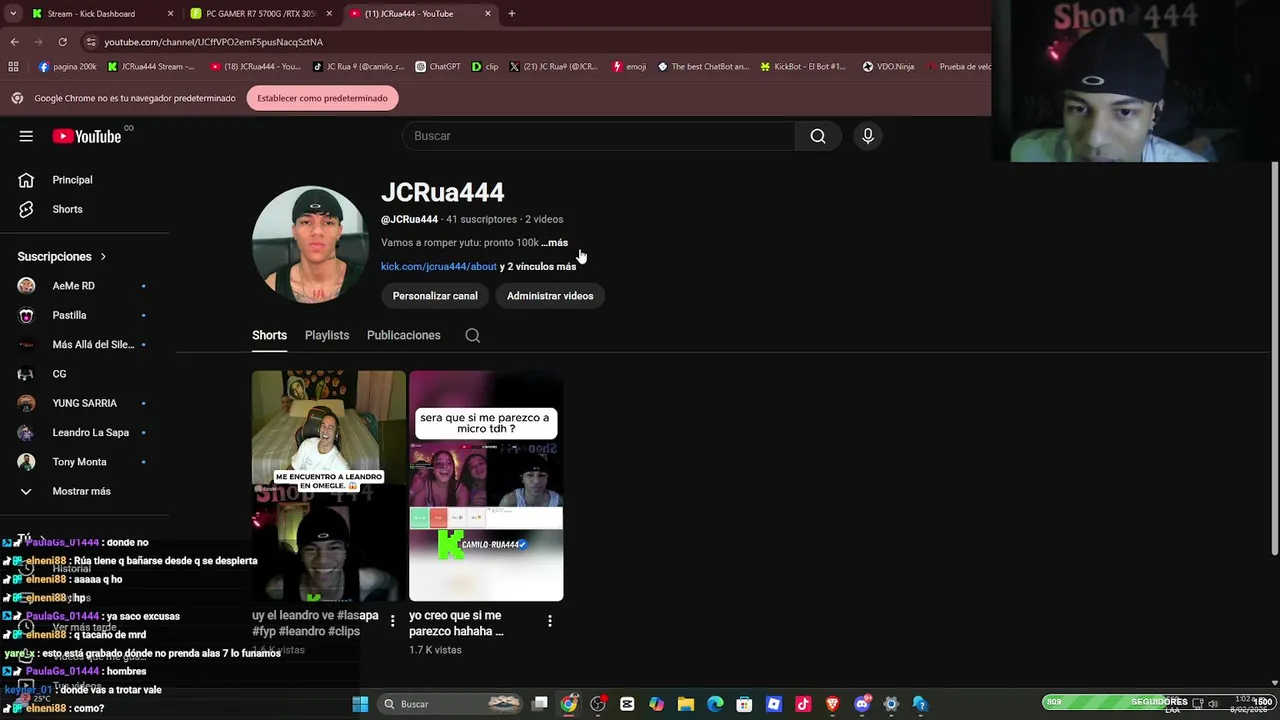Open Microsoft Edge from taskbar
The height and width of the screenshot is (720, 1280).
tap(715, 704)
